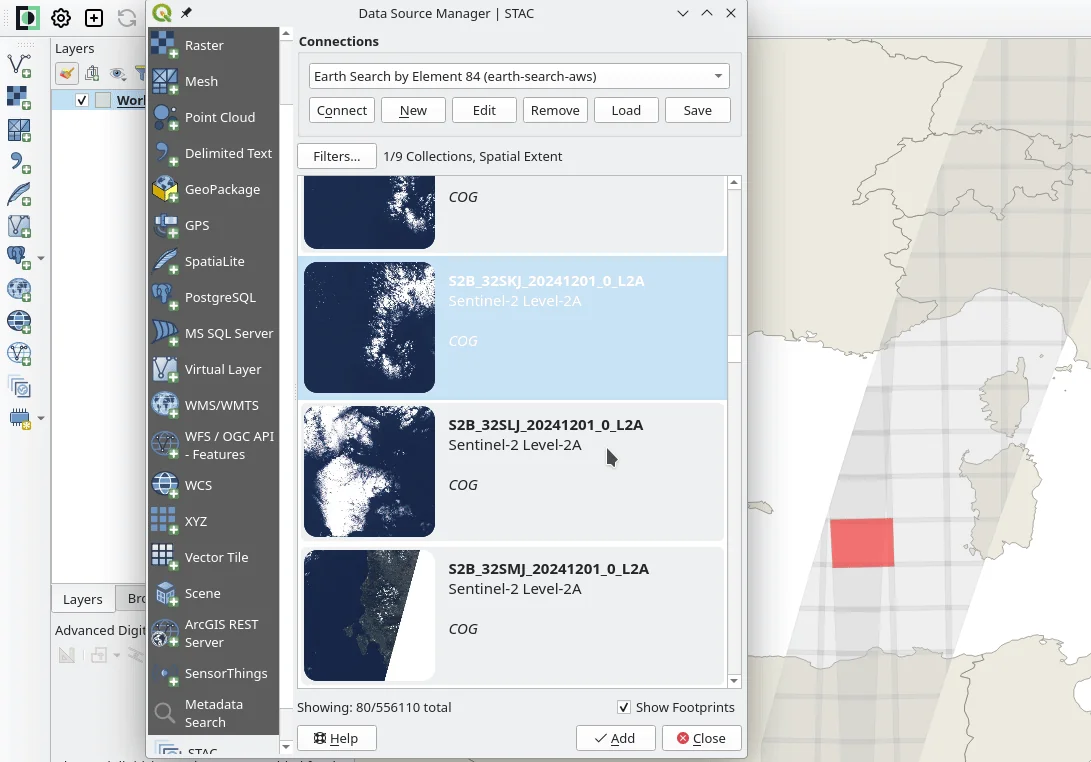
Task: Click the red footprint on the map
Action: [861, 543]
